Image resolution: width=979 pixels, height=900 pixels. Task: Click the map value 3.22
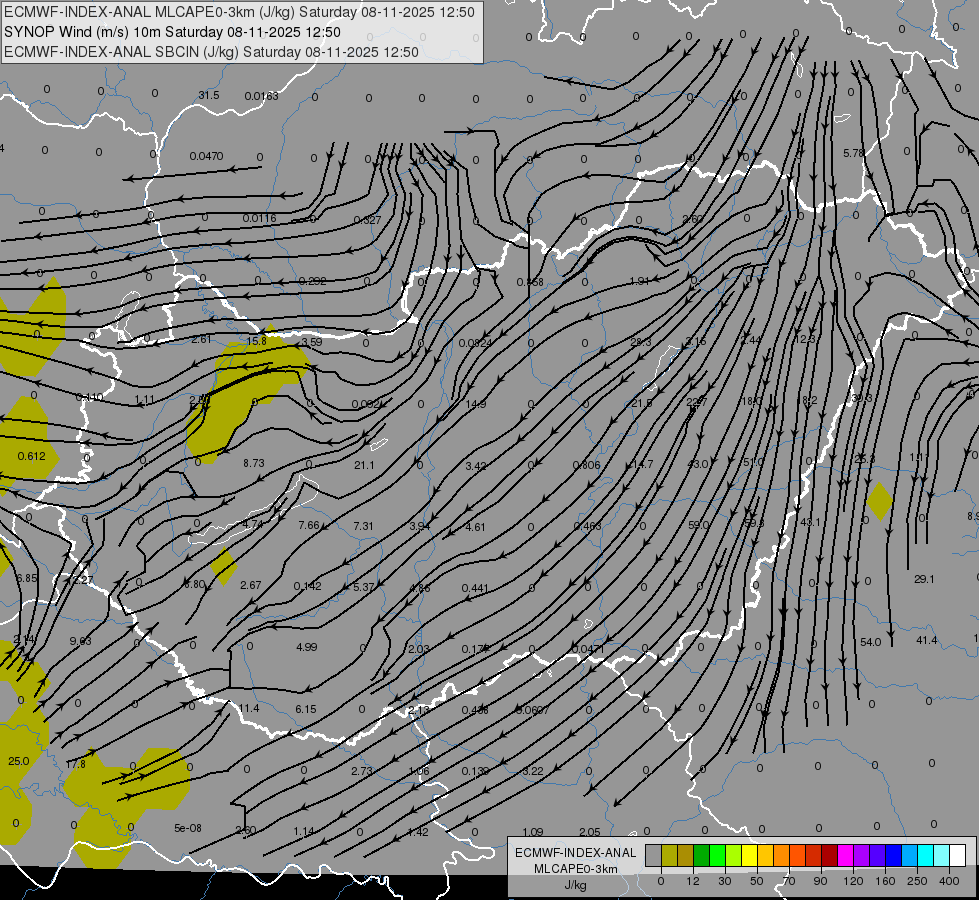point(533,771)
